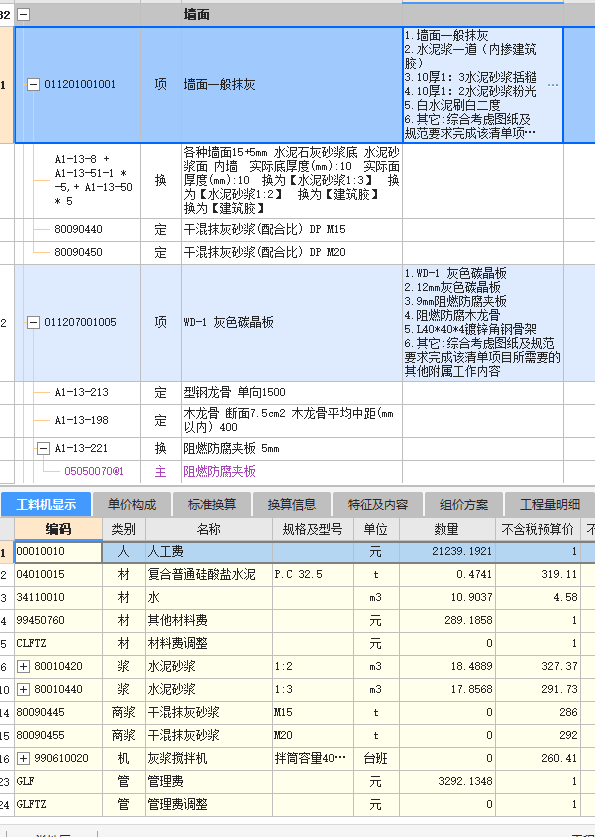Select the 人工费 name cell

point(209,551)
